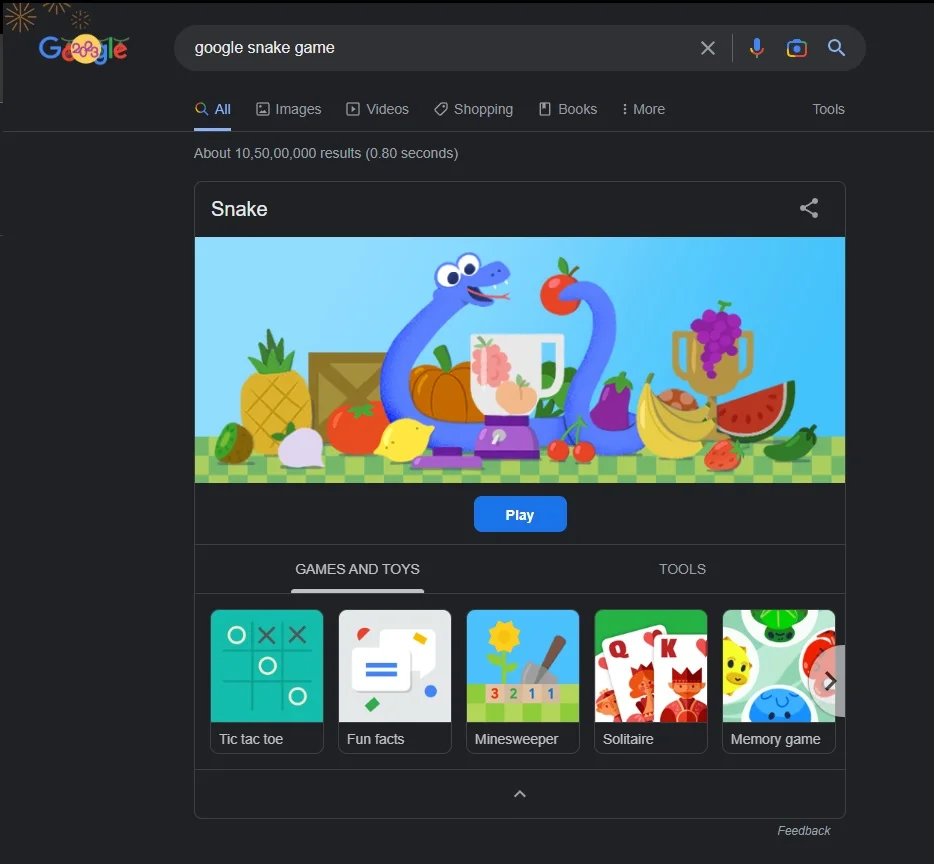This screenshot has height=864, width=934.
Task: Open the Books tab
Action: [568, 109]
